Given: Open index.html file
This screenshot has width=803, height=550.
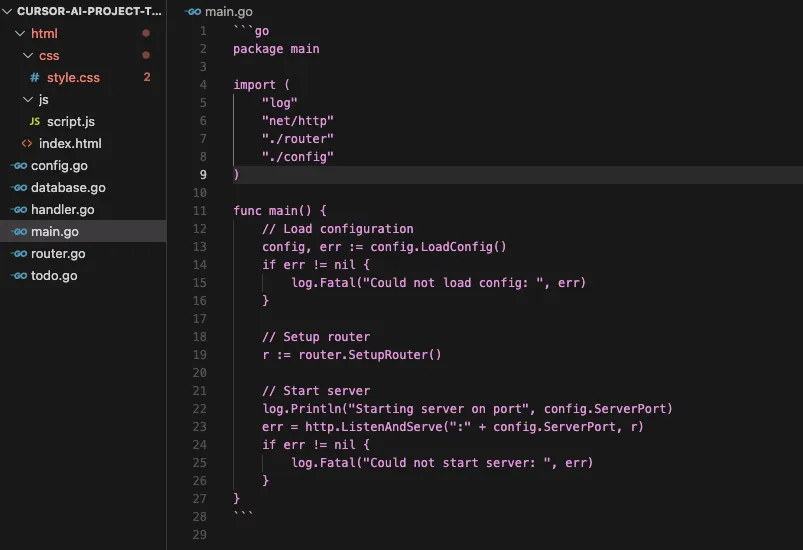Looking at the screenshot, I should 70,143.
